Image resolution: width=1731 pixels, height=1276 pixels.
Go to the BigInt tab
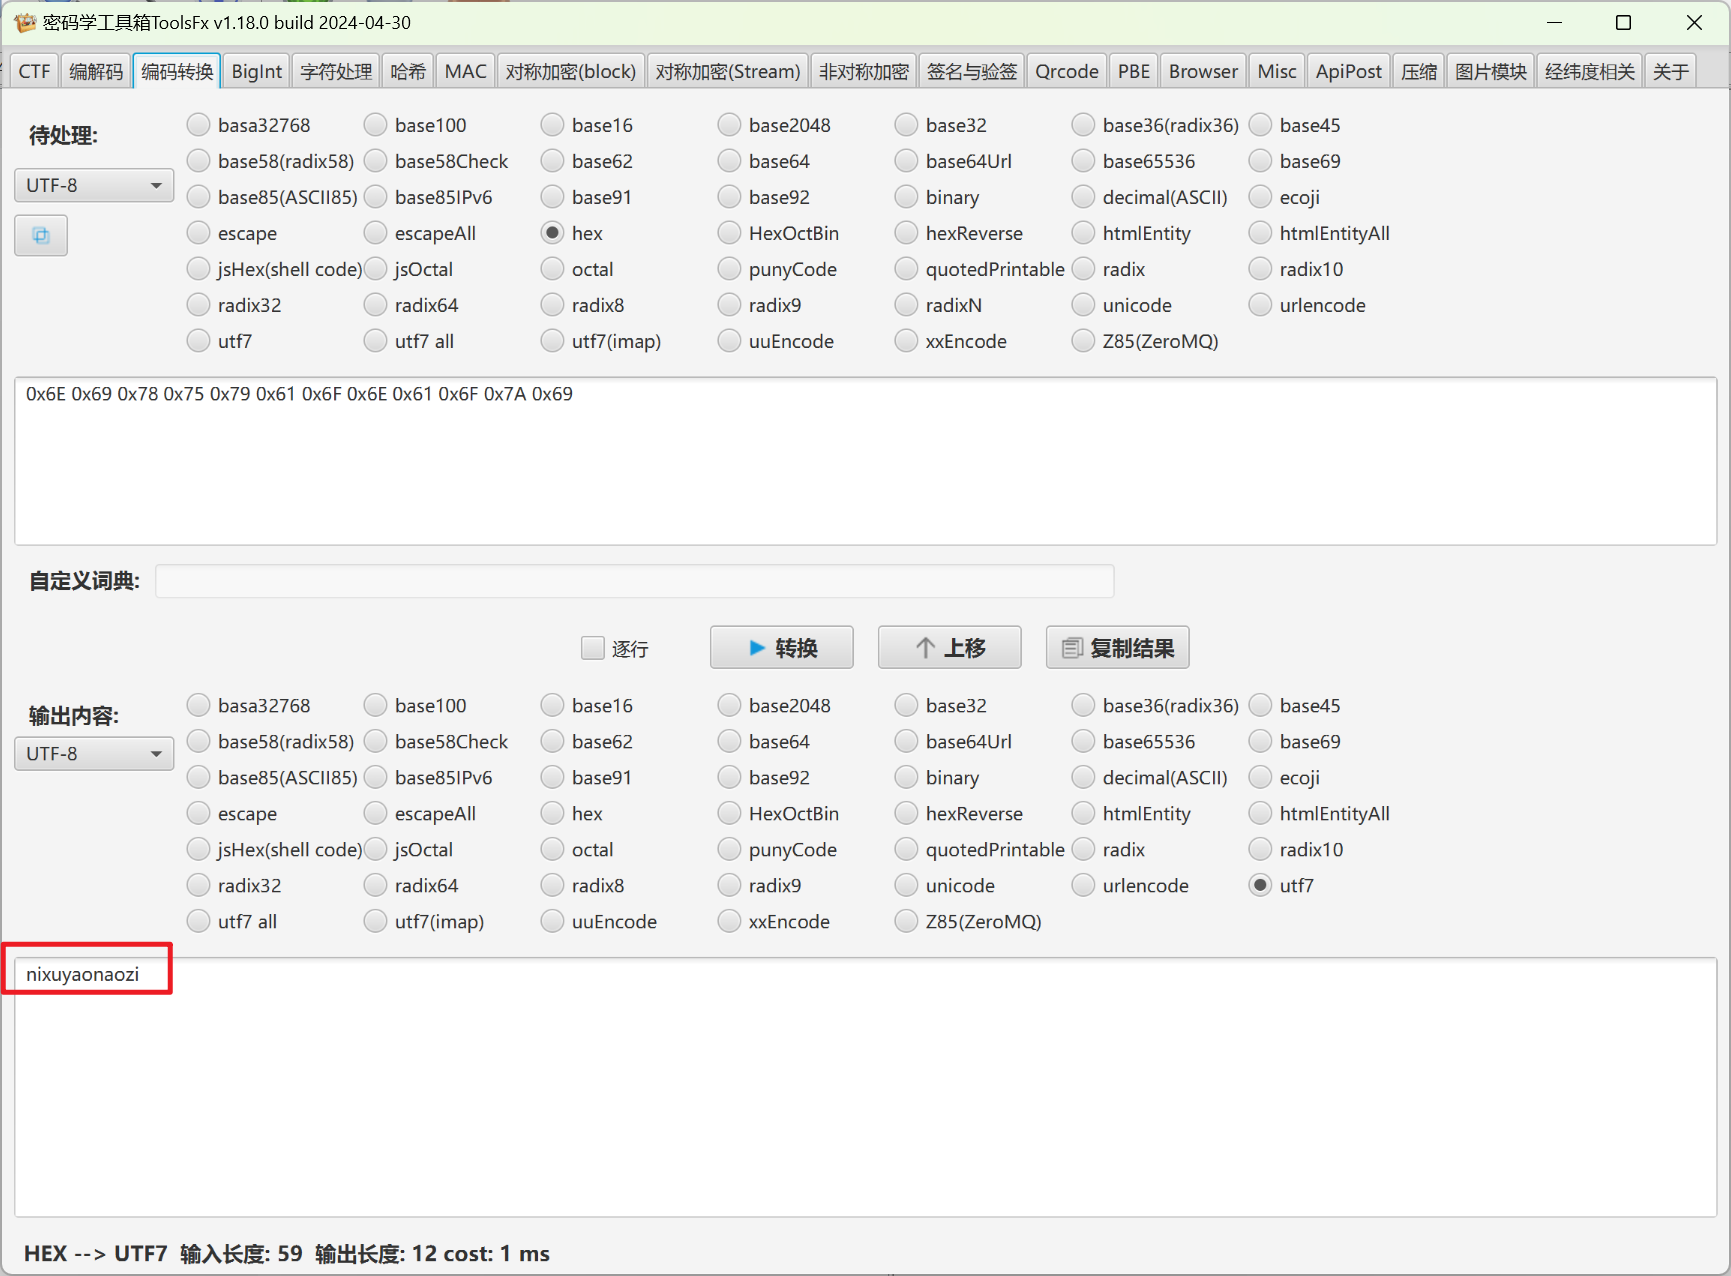point(256,71)
